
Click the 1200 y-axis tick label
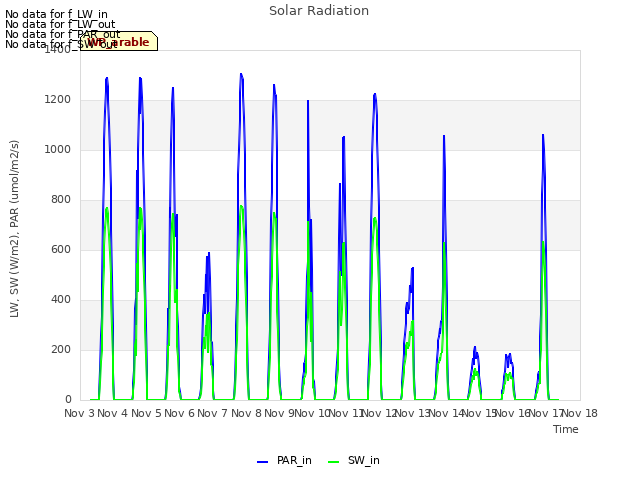pyautogui.click(x=58, y=100)
